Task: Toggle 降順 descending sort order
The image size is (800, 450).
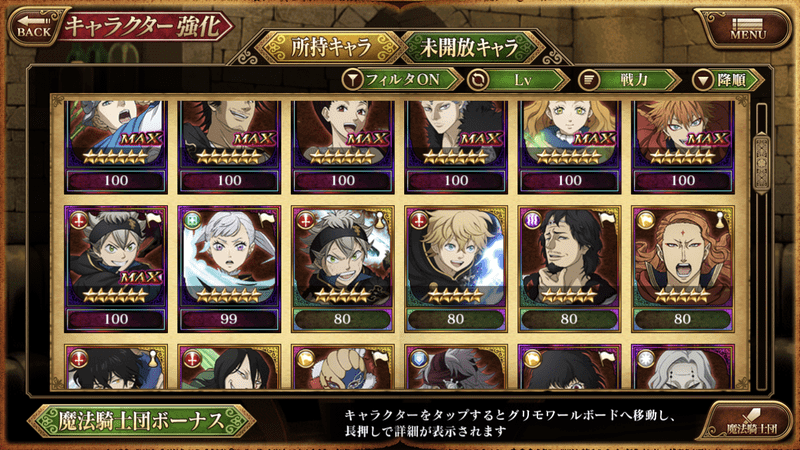Action: 728,80
